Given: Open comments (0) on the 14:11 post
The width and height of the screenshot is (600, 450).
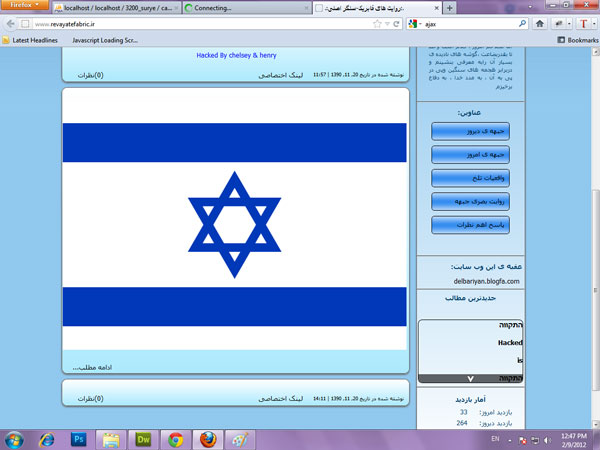Looking at the screenshot, I should [91, 398].
